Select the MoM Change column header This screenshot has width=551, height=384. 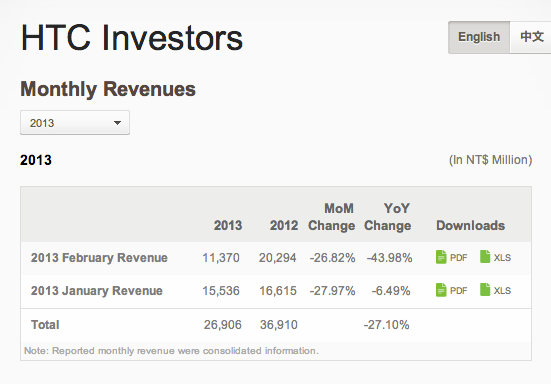[x=331, y=217]
